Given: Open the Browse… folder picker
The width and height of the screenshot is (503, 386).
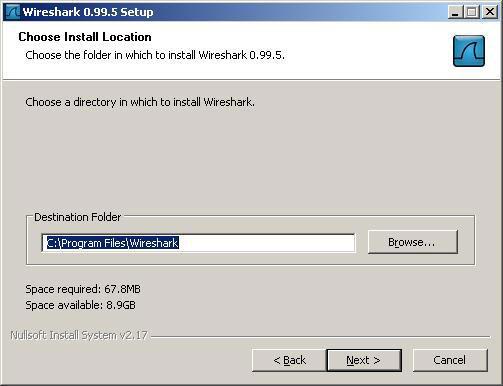Looking at the screenshot, I should (413, 242).
